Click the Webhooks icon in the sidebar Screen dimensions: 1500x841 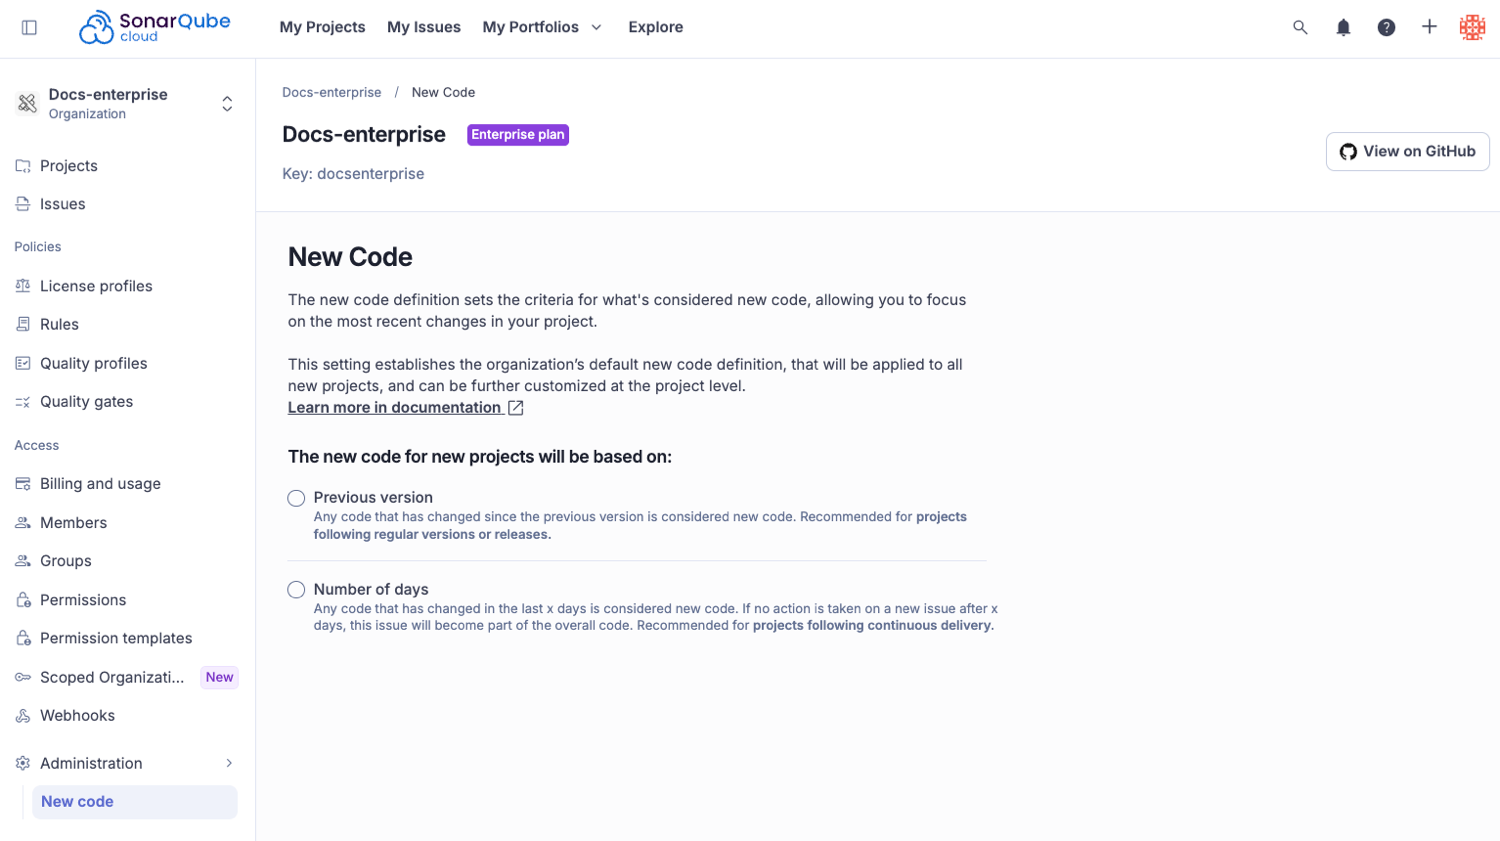(23, 716)
